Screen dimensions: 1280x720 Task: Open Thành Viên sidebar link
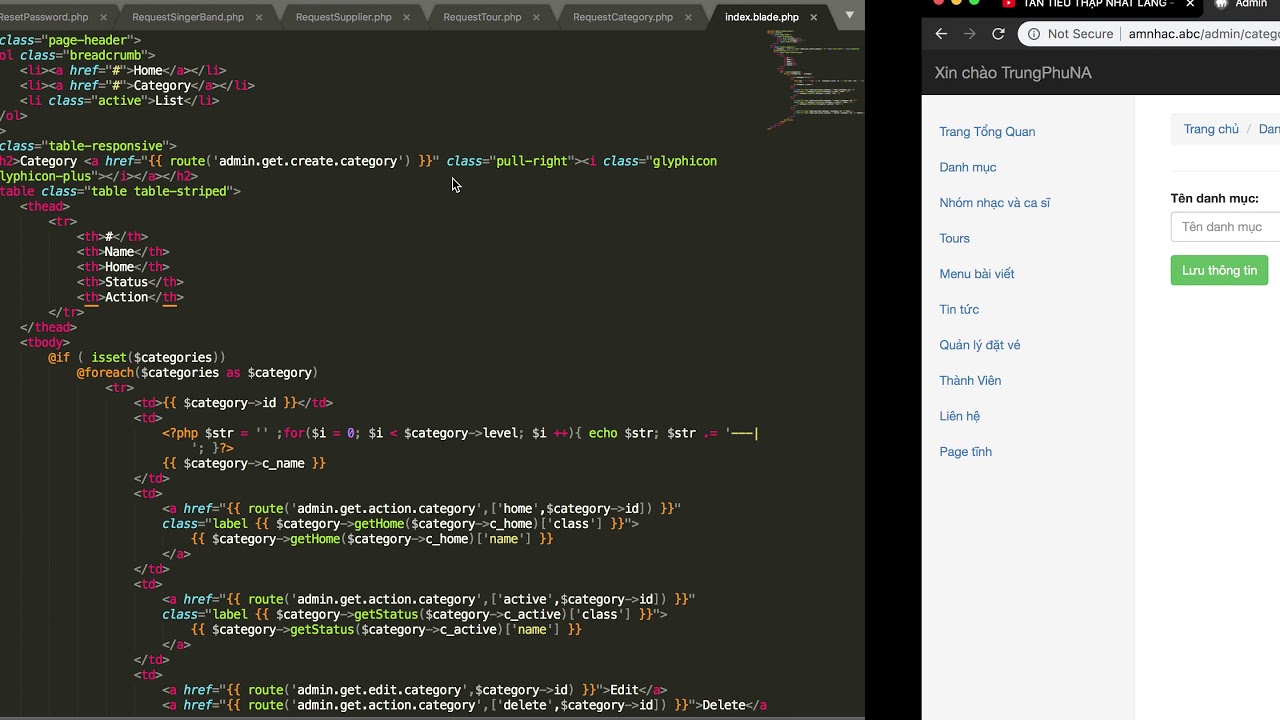coord(970,381)
